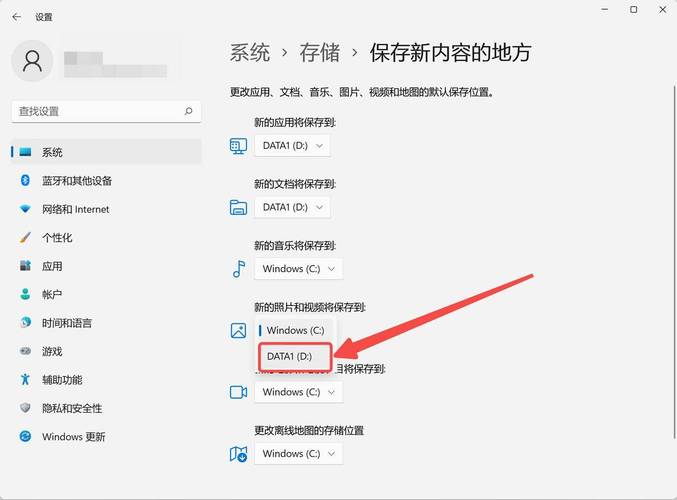Viewport: 677px width, 500px height.
Task: Open 隐私和安全性 settings
Action: [106, 408]
